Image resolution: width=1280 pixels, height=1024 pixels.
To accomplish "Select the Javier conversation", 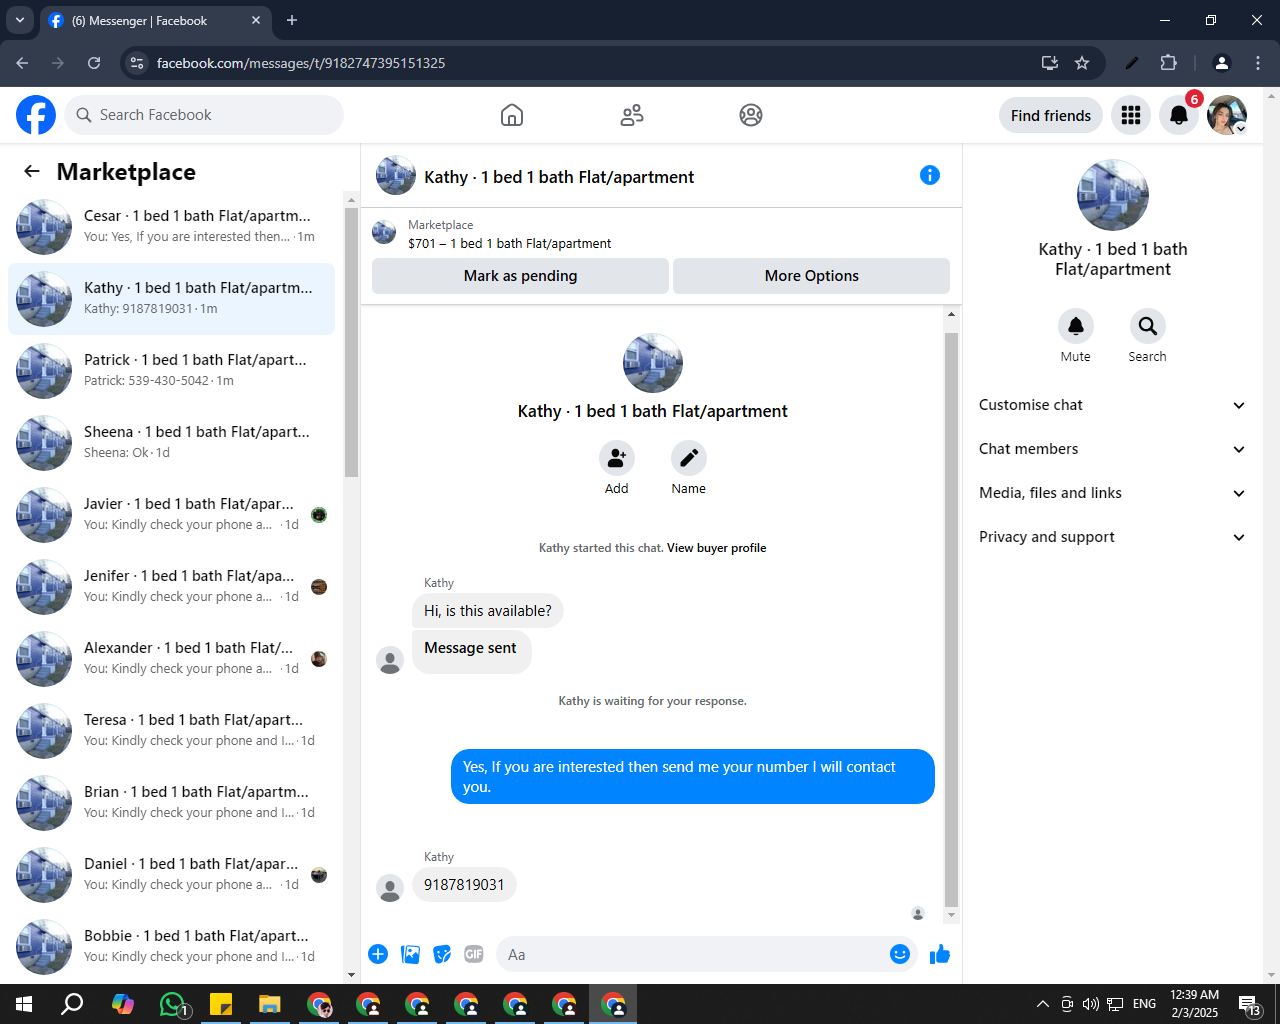I will 172,514.
